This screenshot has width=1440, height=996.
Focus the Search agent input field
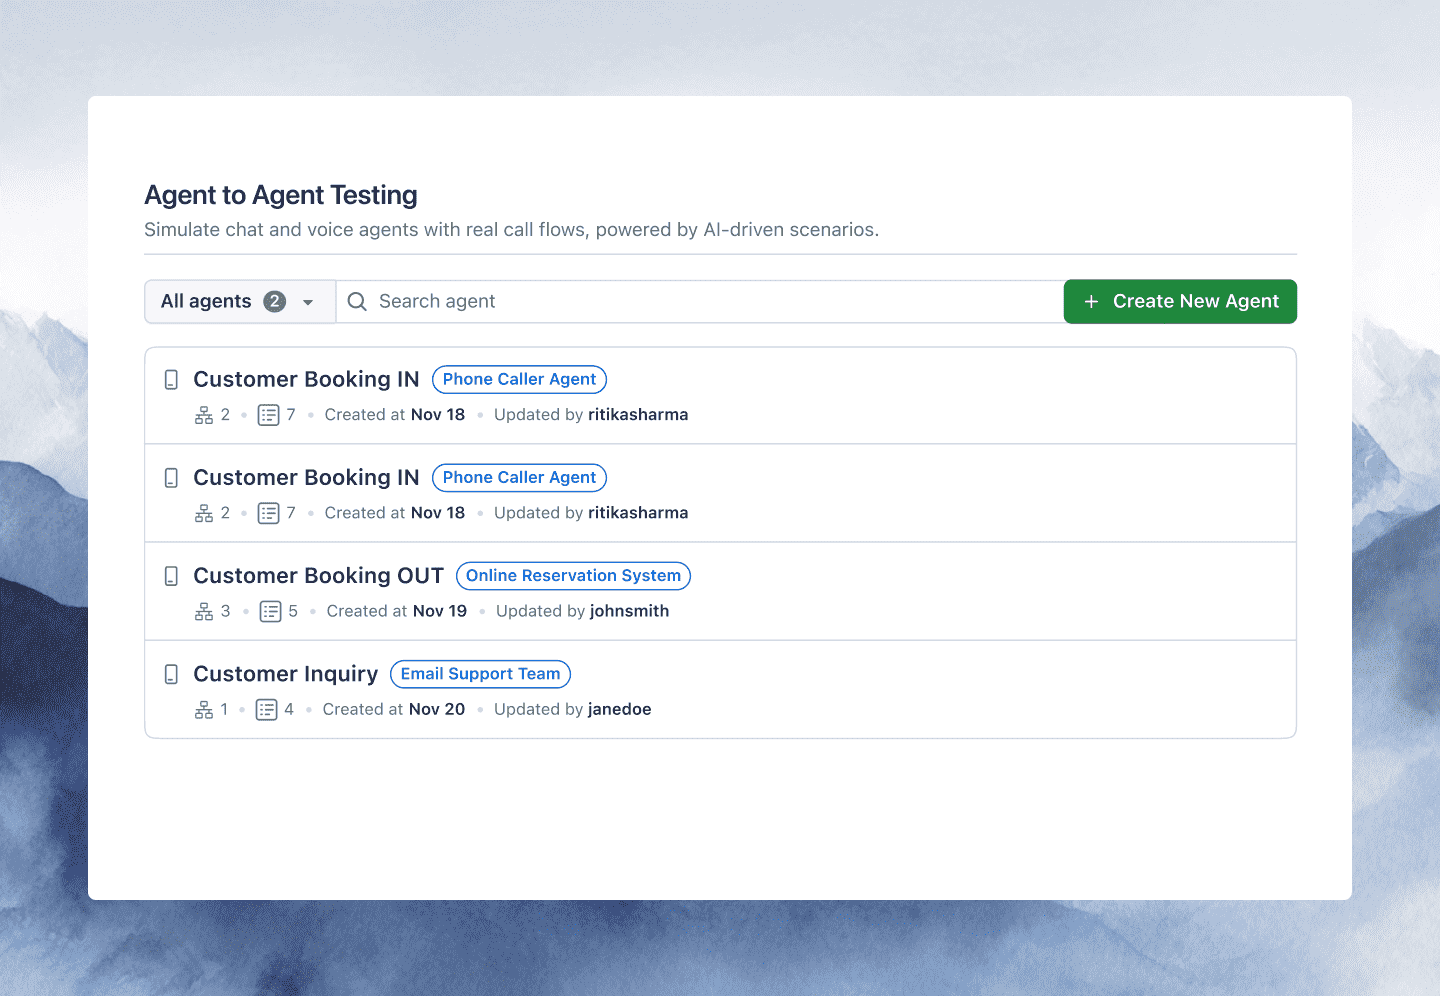(x=700, y=302)
